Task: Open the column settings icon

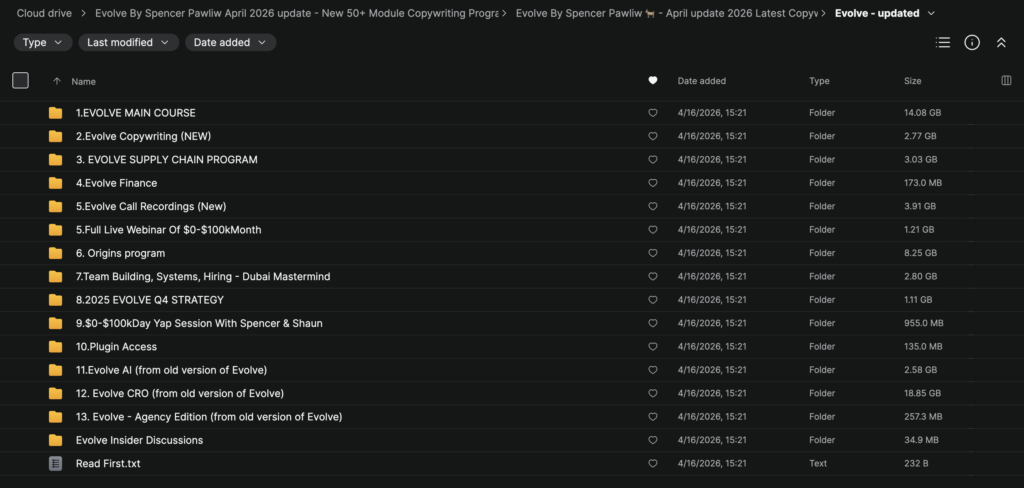Action: coord(1006,81)
